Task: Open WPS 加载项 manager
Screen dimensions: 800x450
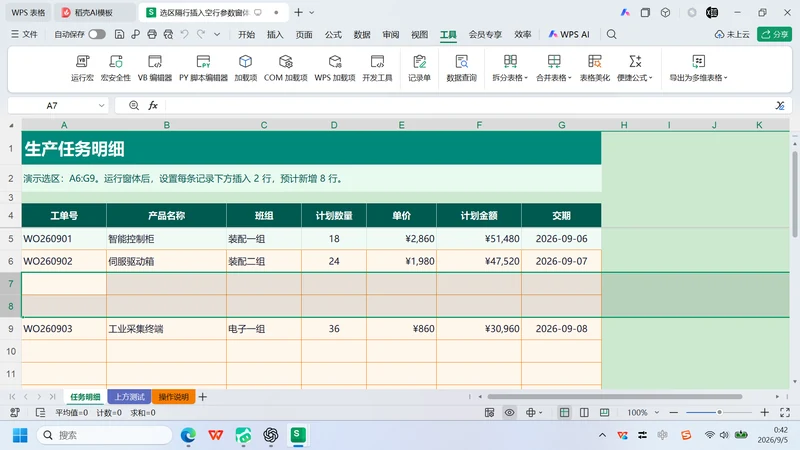Action: coord(335,68)
